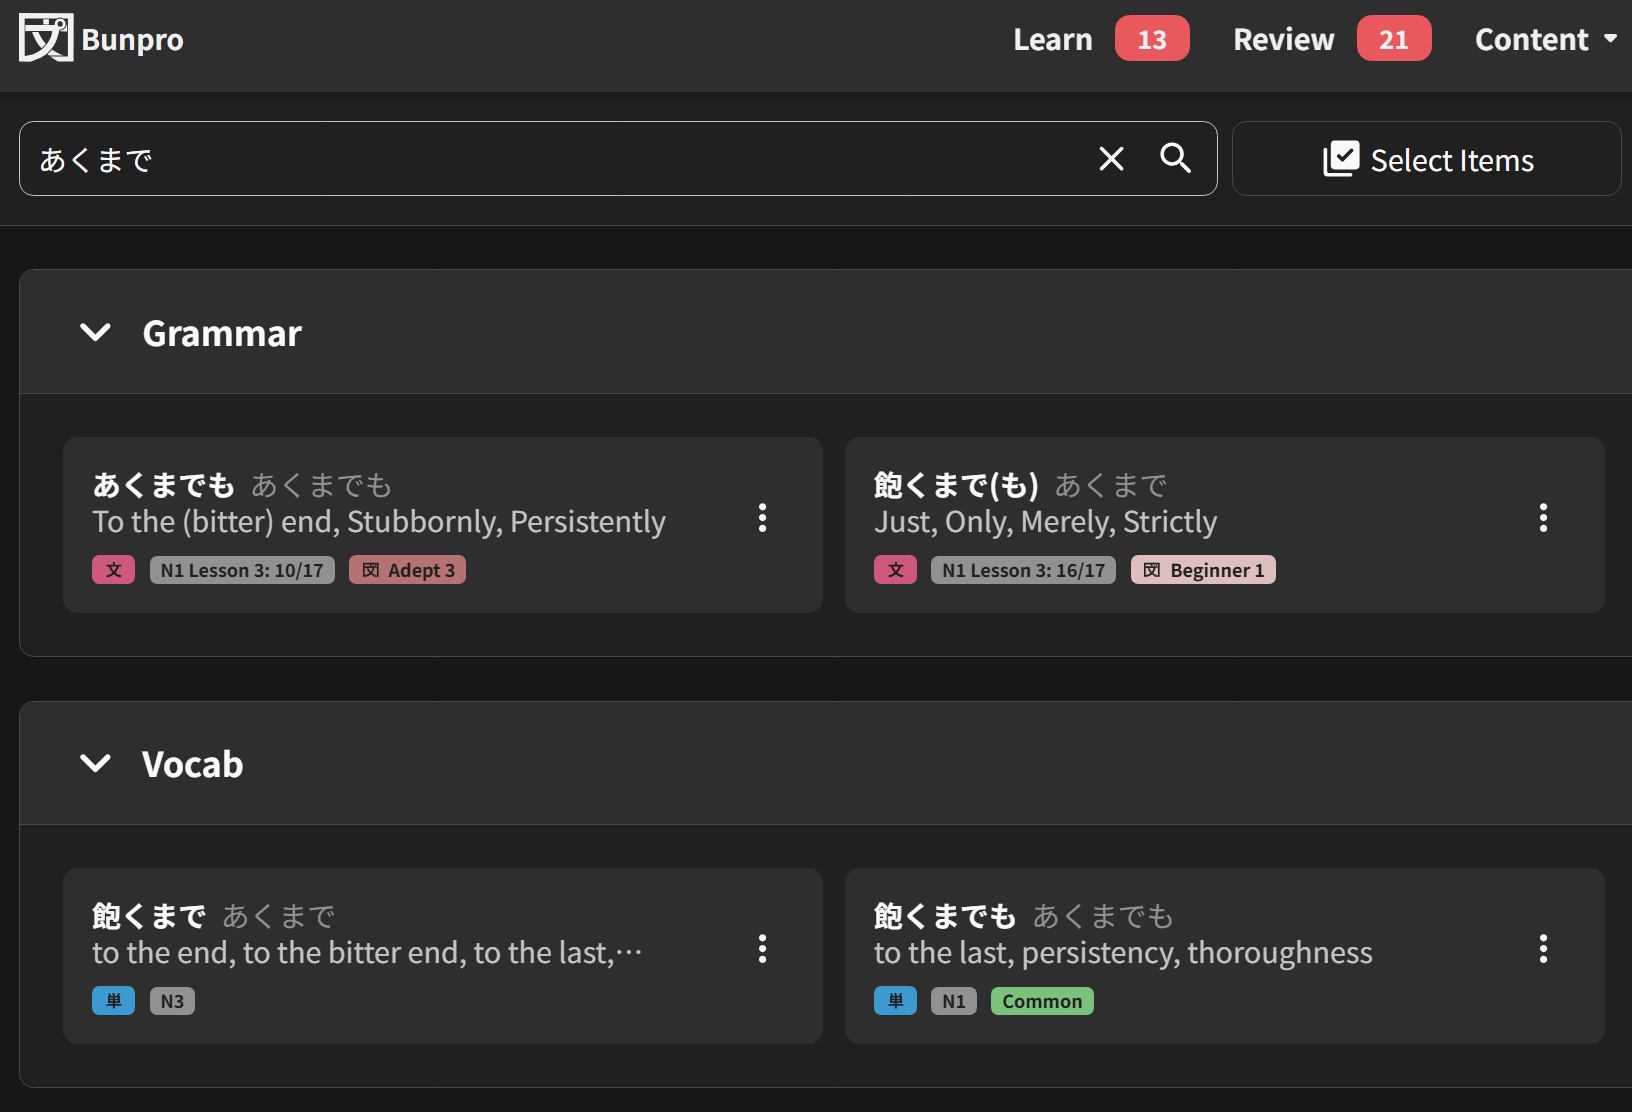Image resolution: width=1632 pixels, height=1112 pixels.
Task: Open options menu for あくまでも grammar card
Action: click(x=762, y=518)
